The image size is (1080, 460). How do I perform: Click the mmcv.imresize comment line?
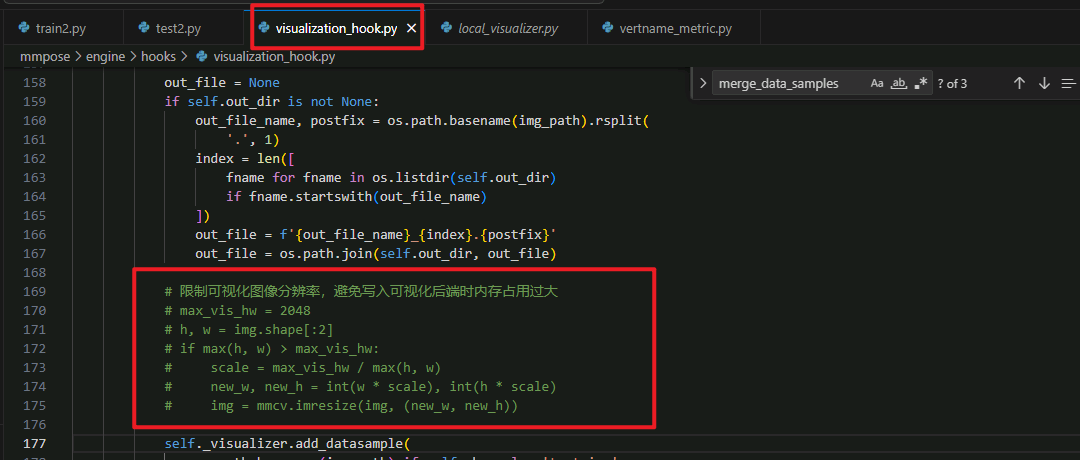point(341,406)
